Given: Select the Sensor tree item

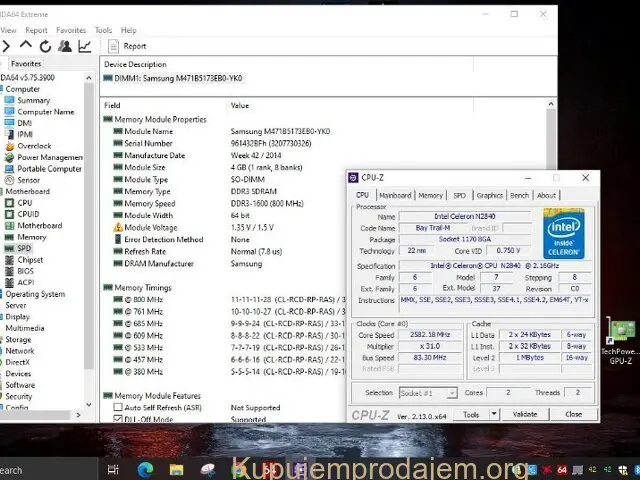Looking at the screenshot, I should click(29, 180).
